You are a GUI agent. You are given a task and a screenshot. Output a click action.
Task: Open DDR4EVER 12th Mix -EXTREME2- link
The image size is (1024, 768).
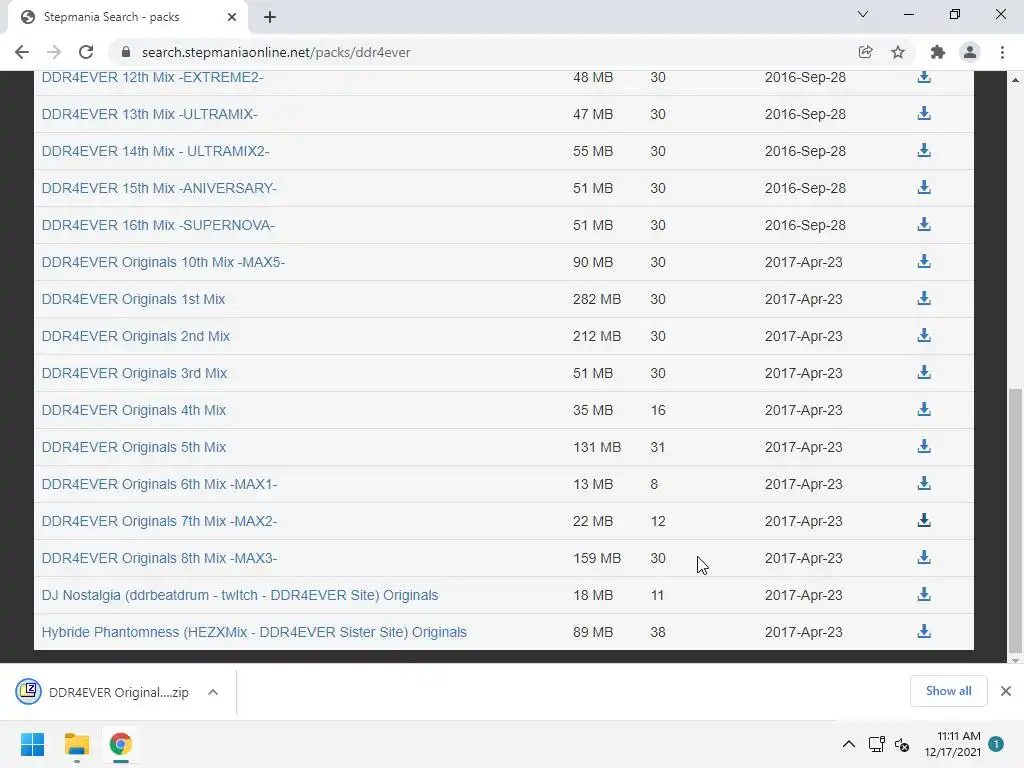(152, 77)
